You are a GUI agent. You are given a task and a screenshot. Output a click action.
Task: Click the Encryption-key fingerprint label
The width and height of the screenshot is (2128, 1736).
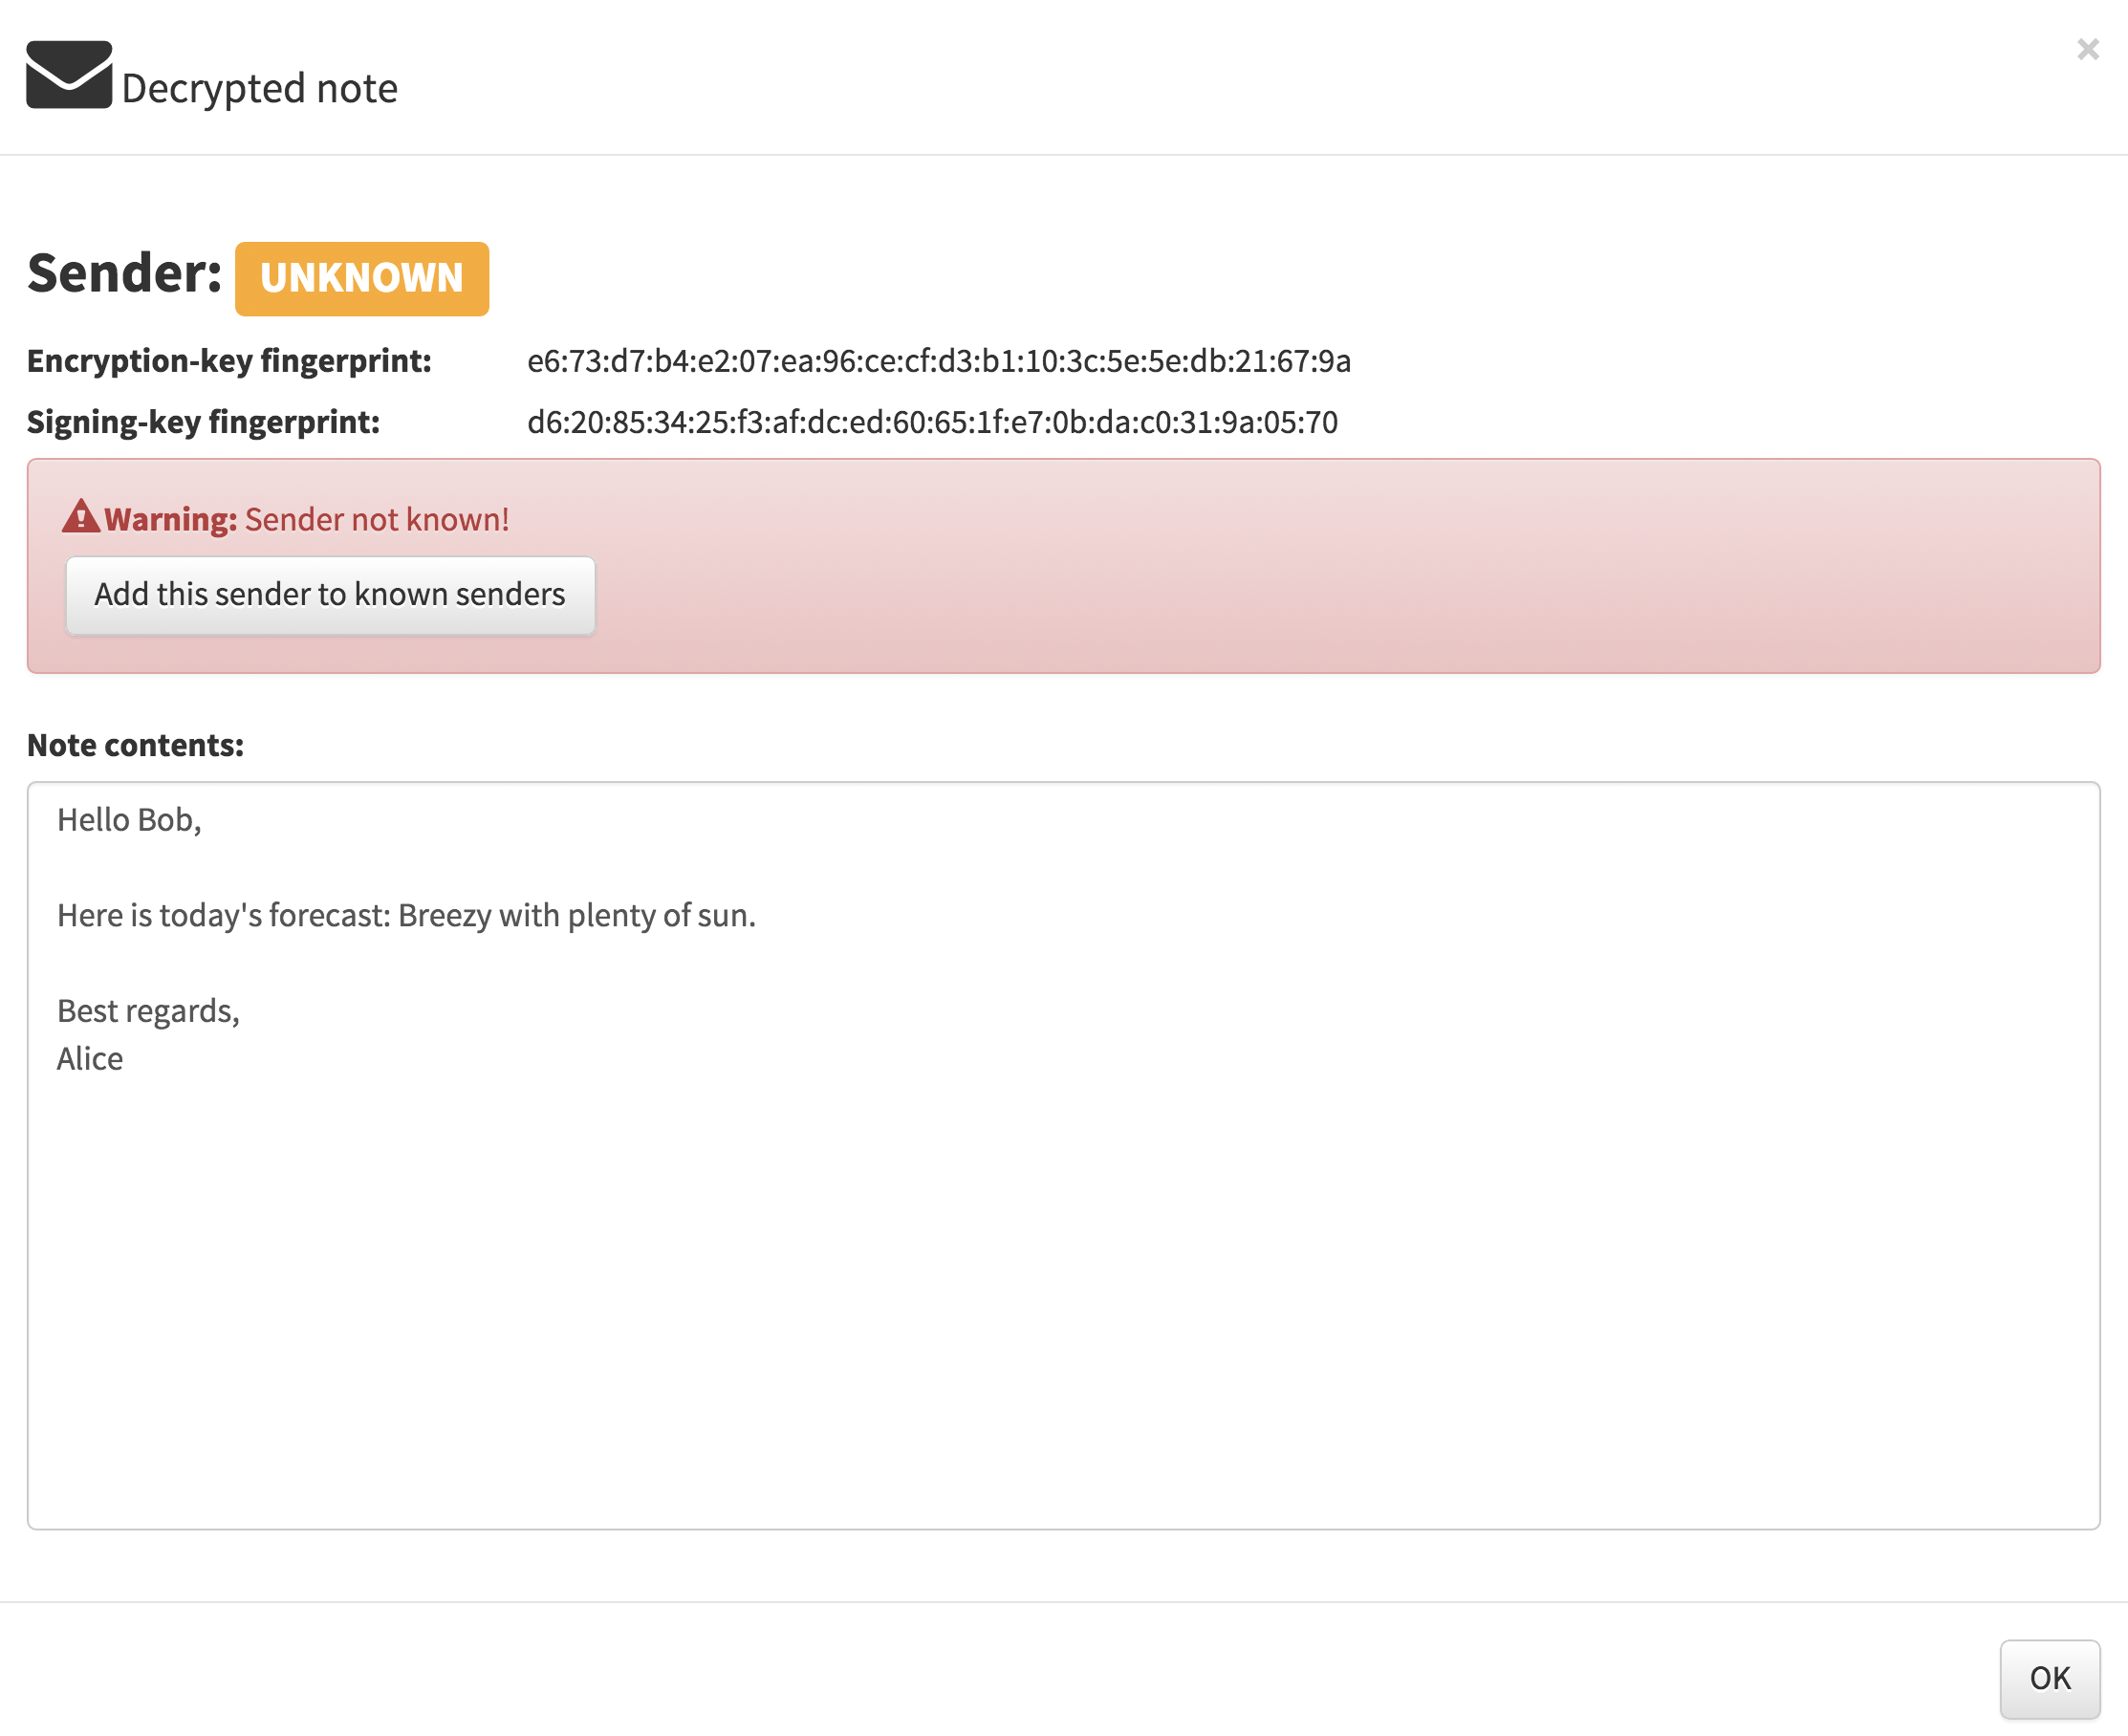(229, 361)
